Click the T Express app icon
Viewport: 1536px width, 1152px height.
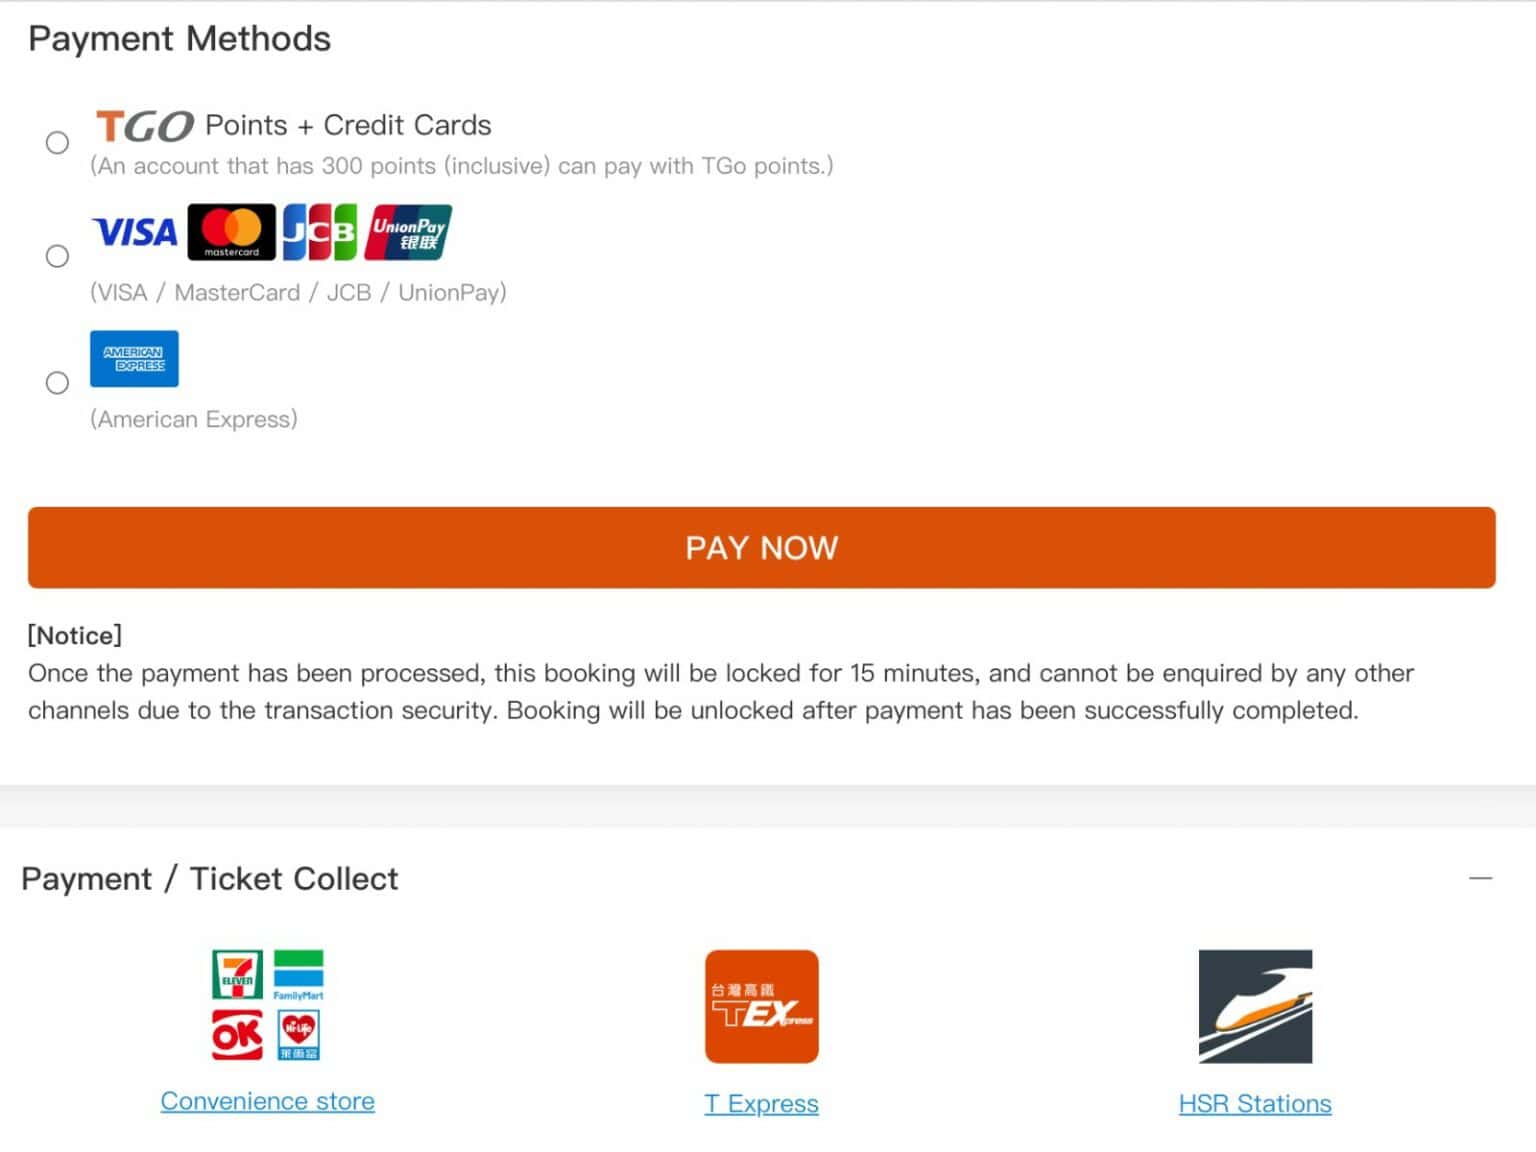tap(762, 1007)
